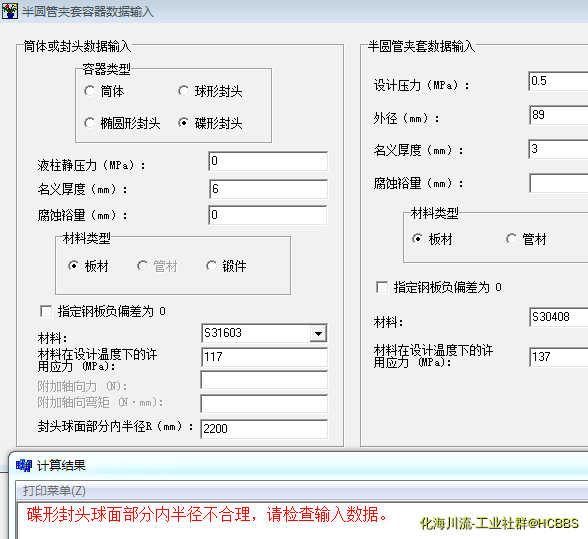The image size is (588, 539).
Task: Click the jacket allowable stress field showing 137
Action: point(558,357)
